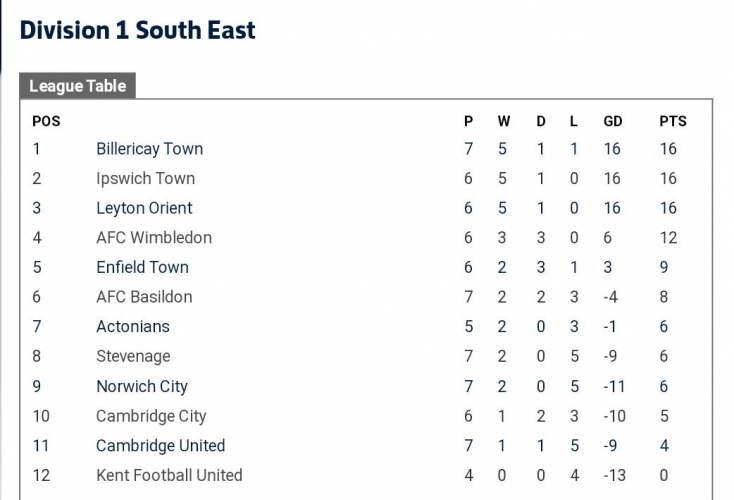Click the PTS column header
The image size is (734, 500).
point(673,121)
